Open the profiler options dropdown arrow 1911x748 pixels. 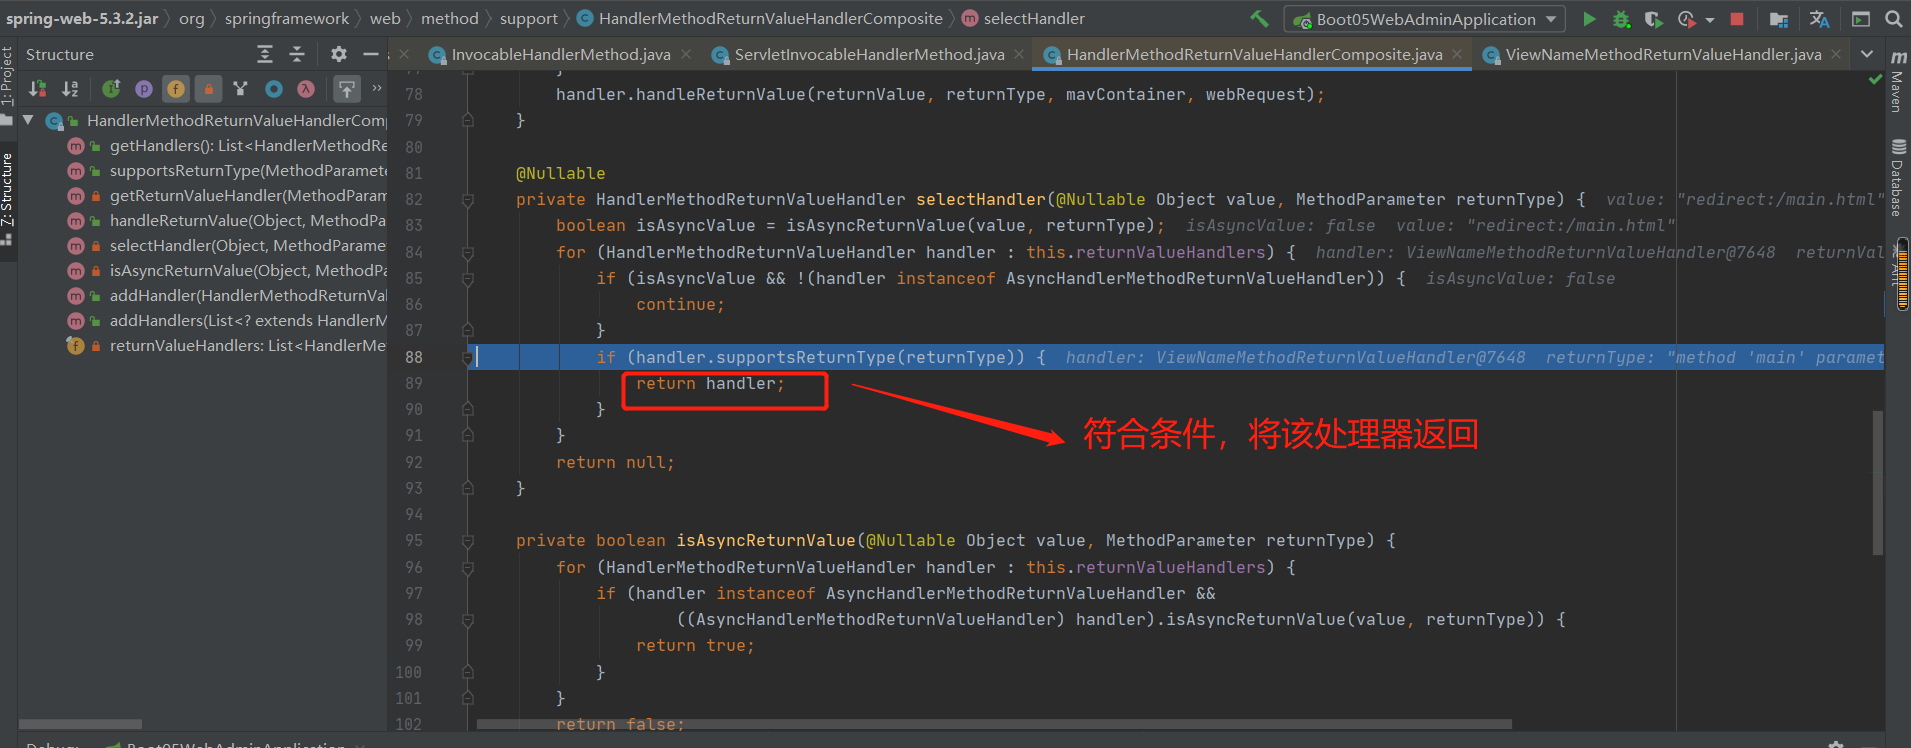1709,20
